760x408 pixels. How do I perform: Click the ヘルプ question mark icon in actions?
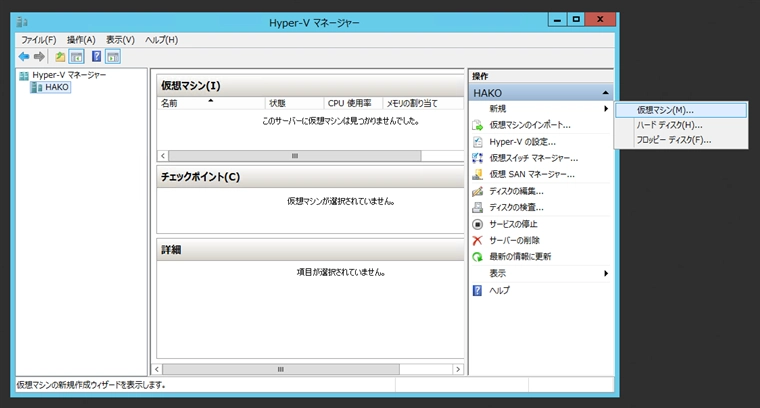[x=477, y=290]
